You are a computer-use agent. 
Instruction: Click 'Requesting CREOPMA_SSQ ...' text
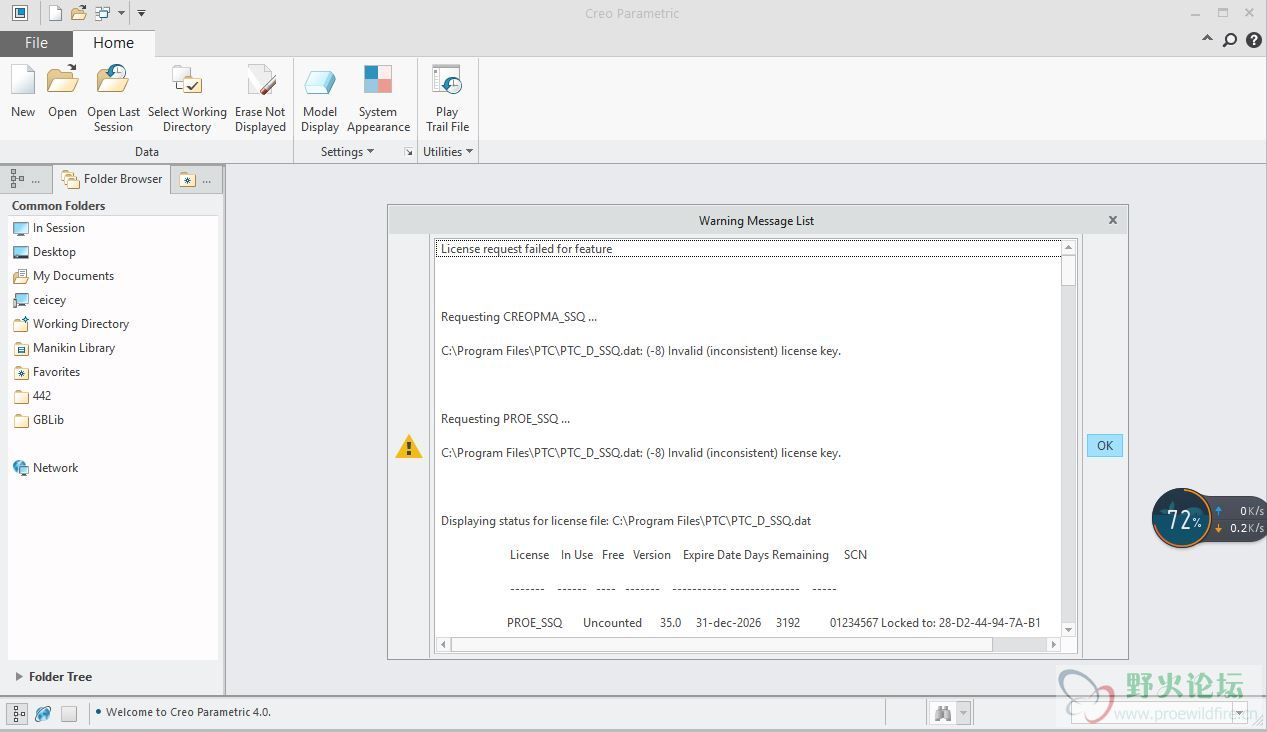point(518,317)
